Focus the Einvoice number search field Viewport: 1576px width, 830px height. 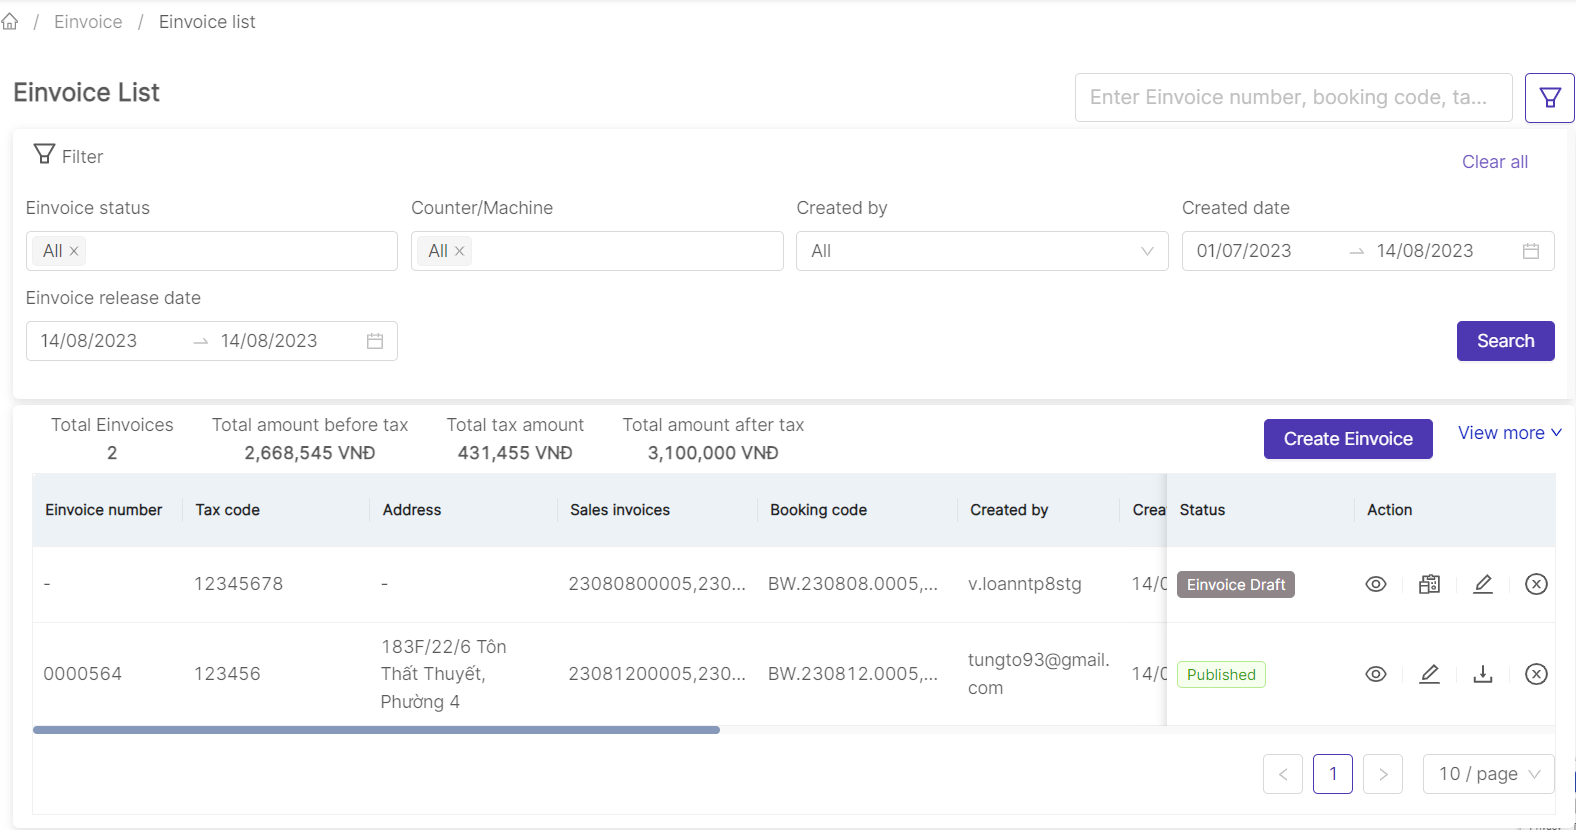[x=1292, y=98]
